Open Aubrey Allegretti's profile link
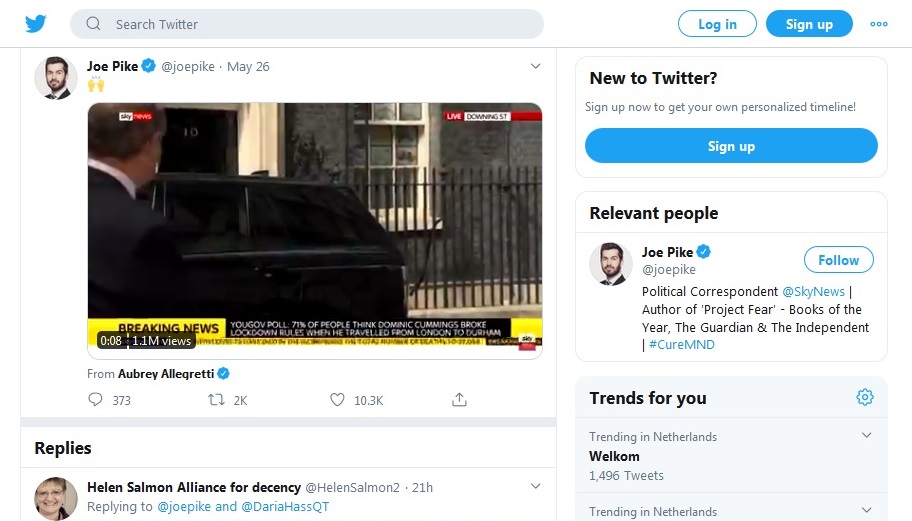The height and width of the screenshot is (521, 912). (166, 373)
